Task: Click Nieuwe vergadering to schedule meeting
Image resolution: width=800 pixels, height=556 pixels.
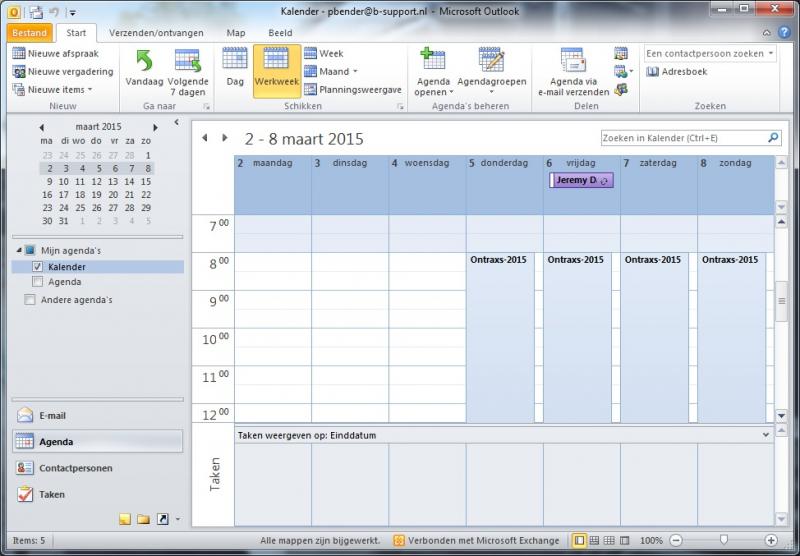Action: 63,72
